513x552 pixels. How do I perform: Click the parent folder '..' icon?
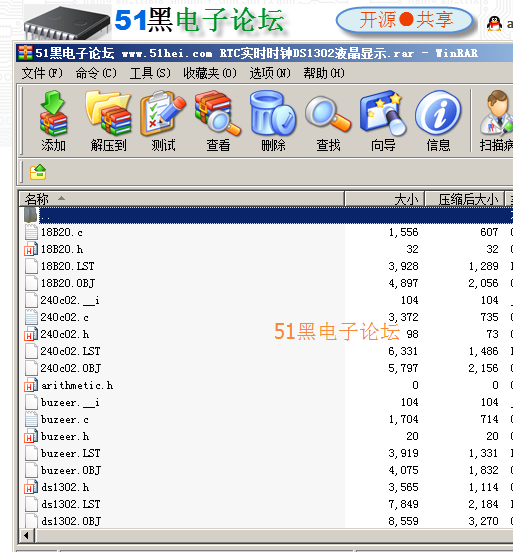[x=31, y=215]
